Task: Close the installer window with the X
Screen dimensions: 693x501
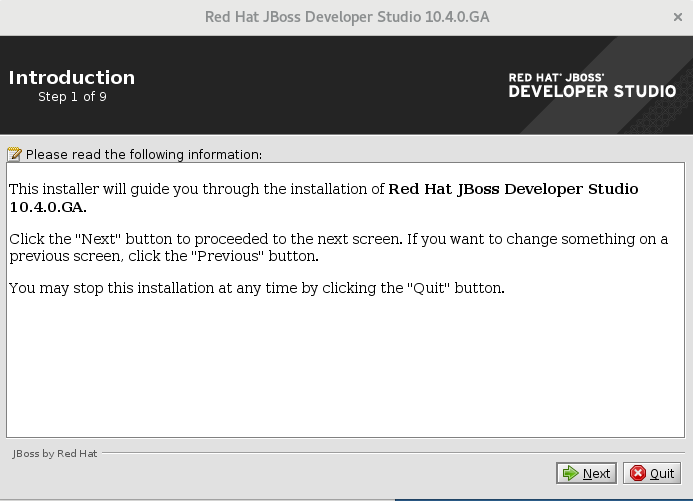Action: point(678,17)
